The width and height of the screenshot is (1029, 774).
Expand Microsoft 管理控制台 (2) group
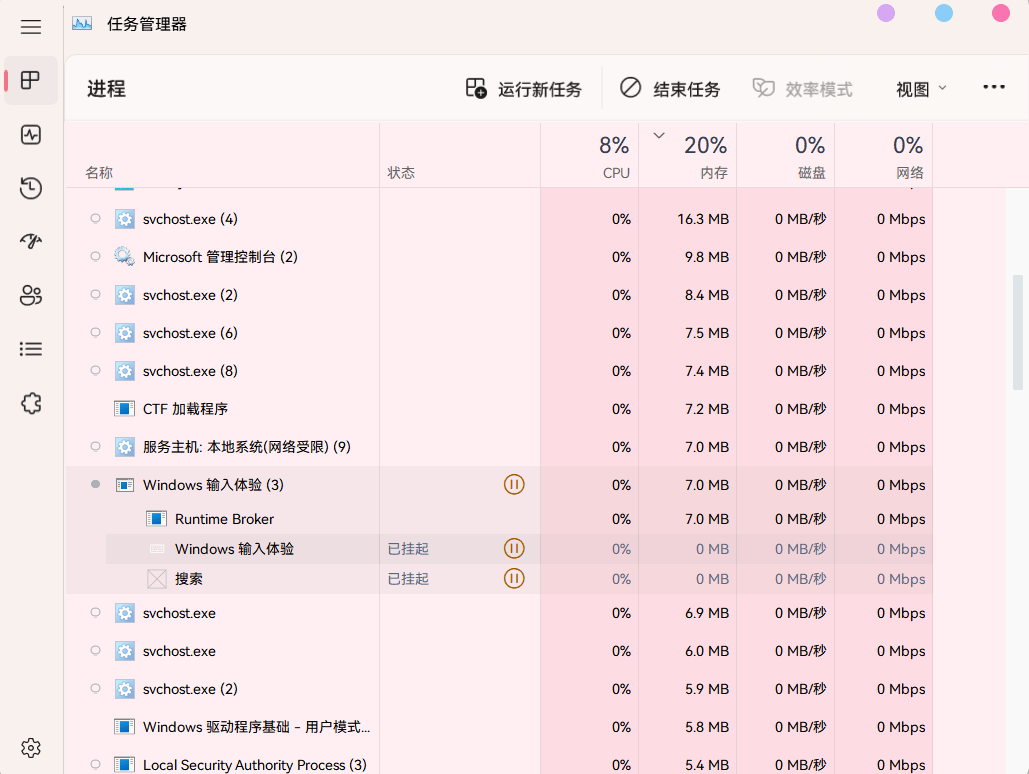[x=95, y=257]
